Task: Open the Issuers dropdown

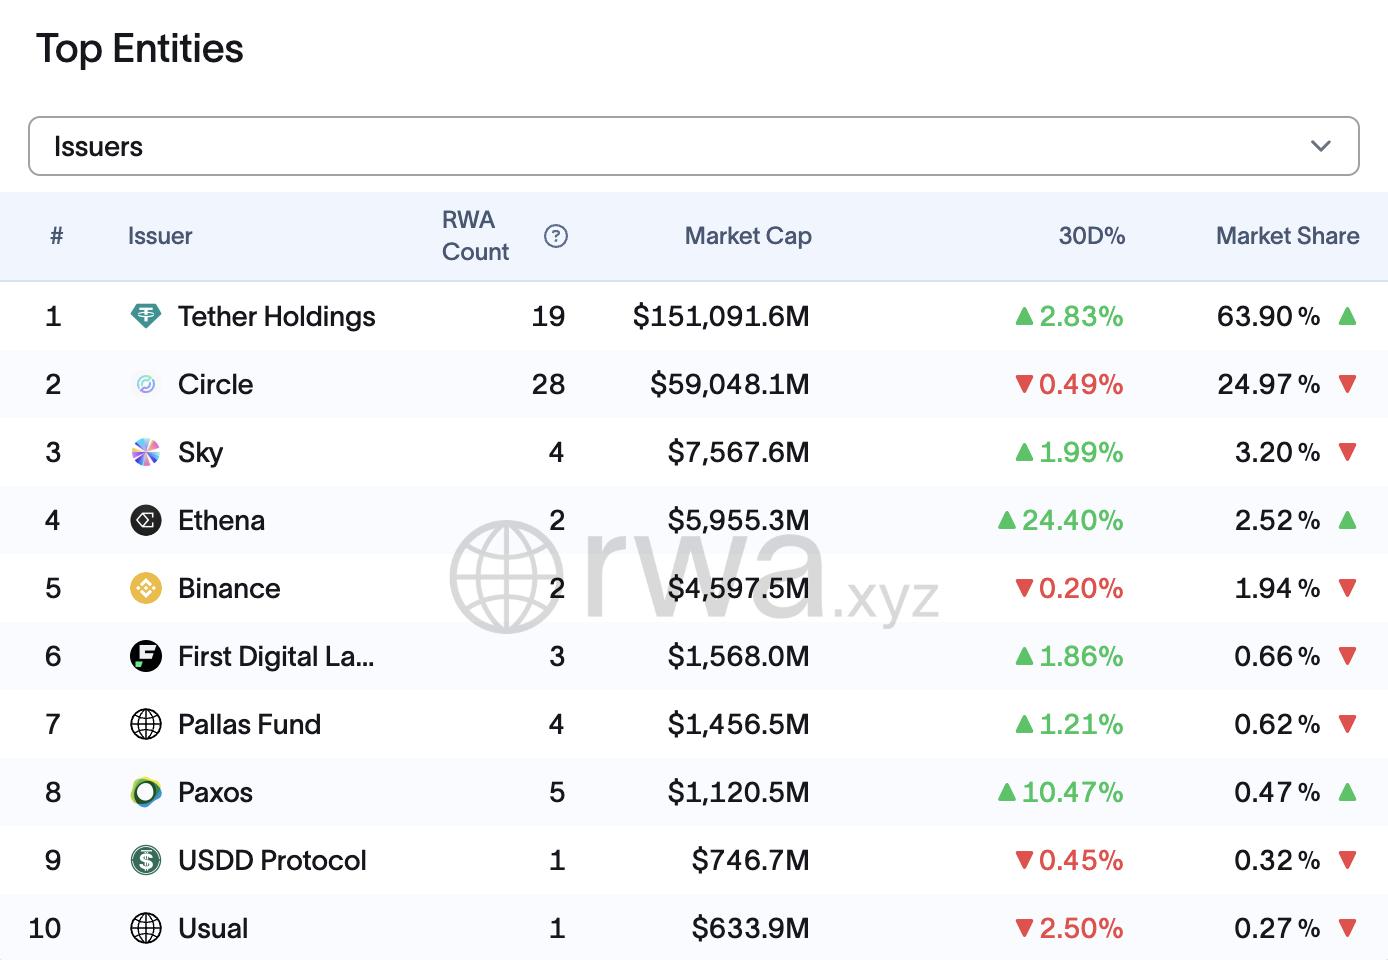Action: (x=693, y=146)
